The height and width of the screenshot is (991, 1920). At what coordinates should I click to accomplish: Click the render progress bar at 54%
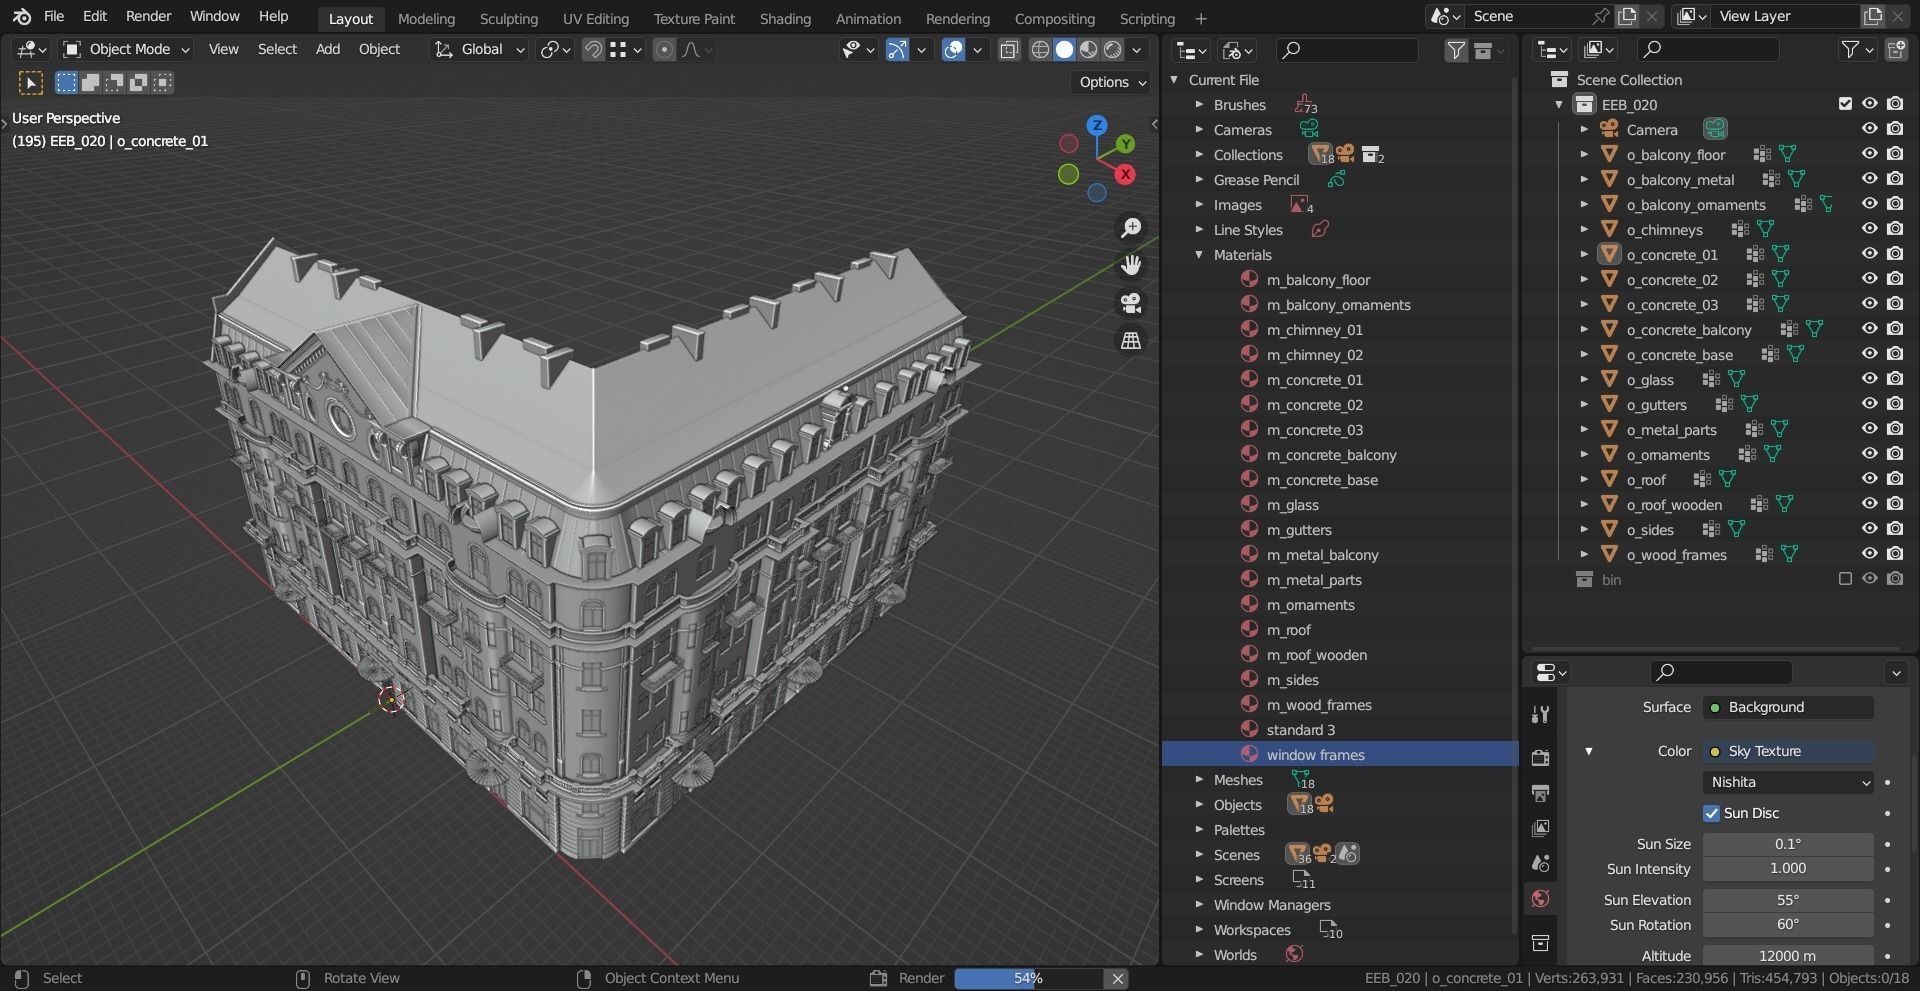click(x=1028, y=978)
